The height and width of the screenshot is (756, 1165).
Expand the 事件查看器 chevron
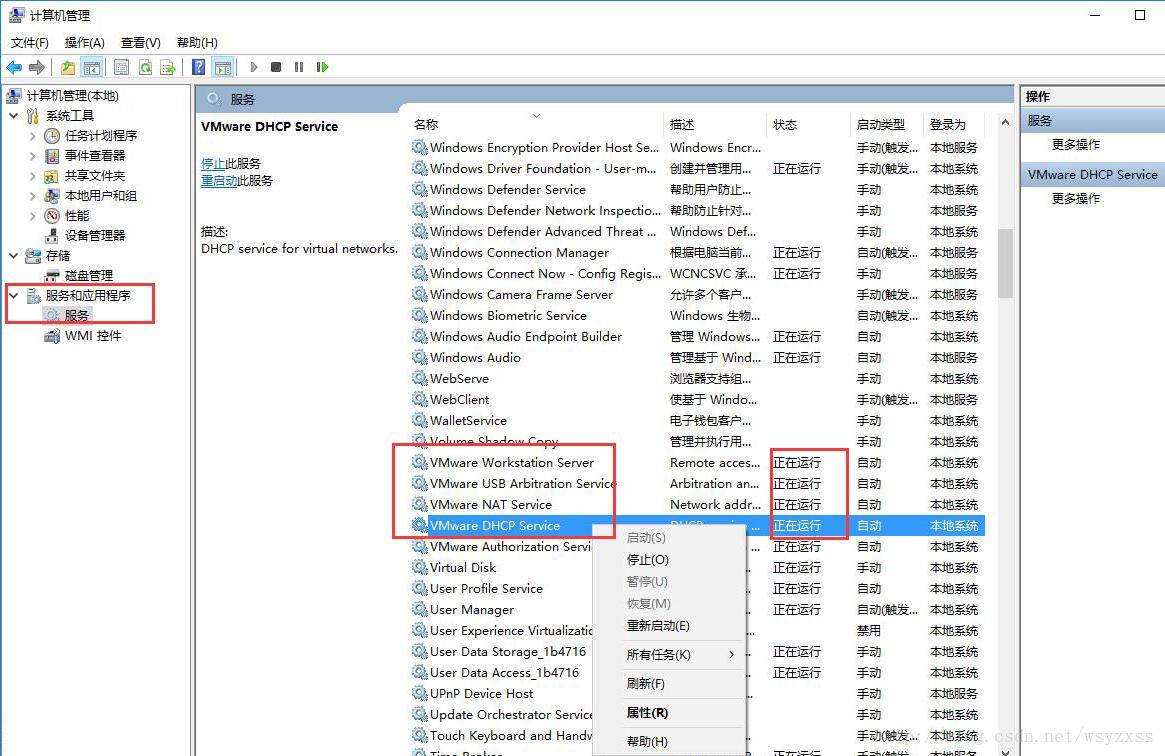pyautogui.click(x=32, y=156)
